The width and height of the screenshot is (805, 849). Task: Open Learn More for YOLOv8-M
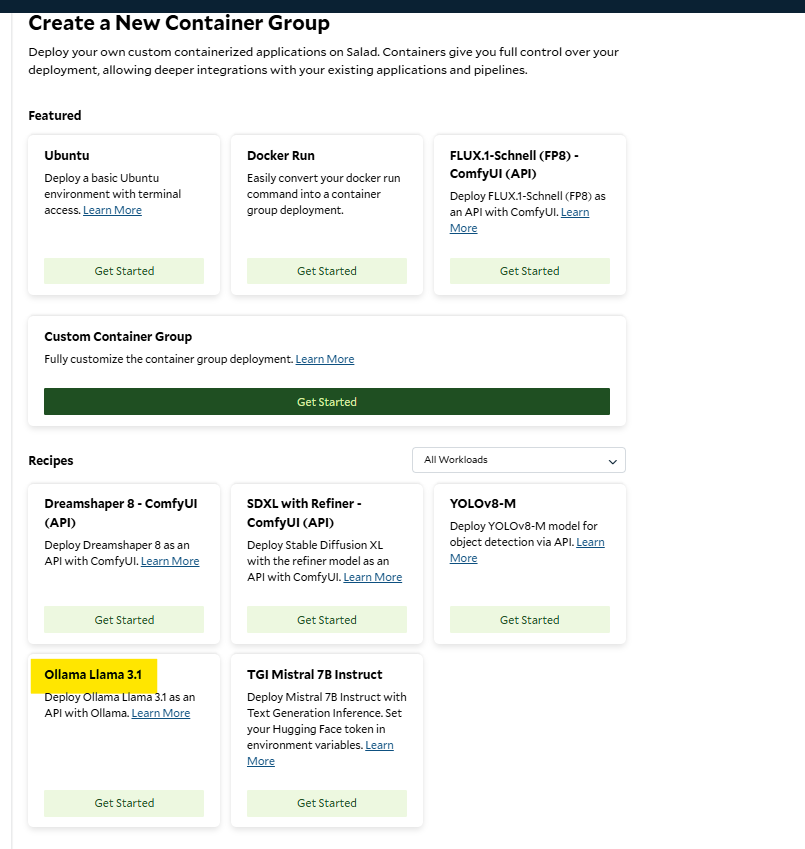590,542
